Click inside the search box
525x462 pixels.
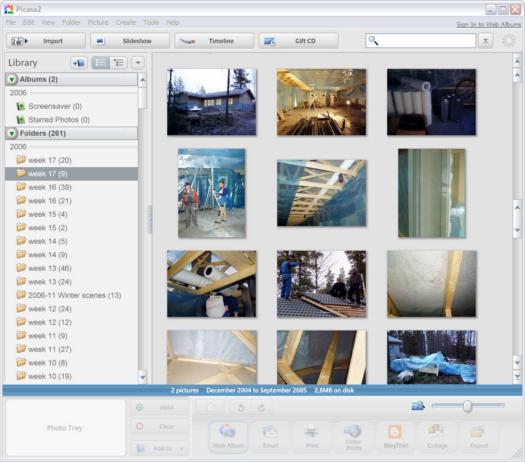tap(421, 41)
